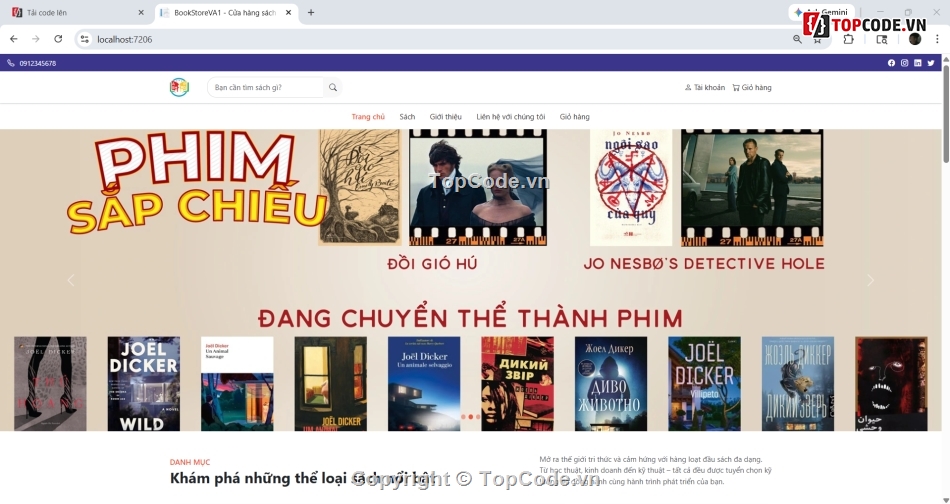Open Chrome three-dot menu
The width and height of the screenshot is (950, 504).
coord(937,39)
